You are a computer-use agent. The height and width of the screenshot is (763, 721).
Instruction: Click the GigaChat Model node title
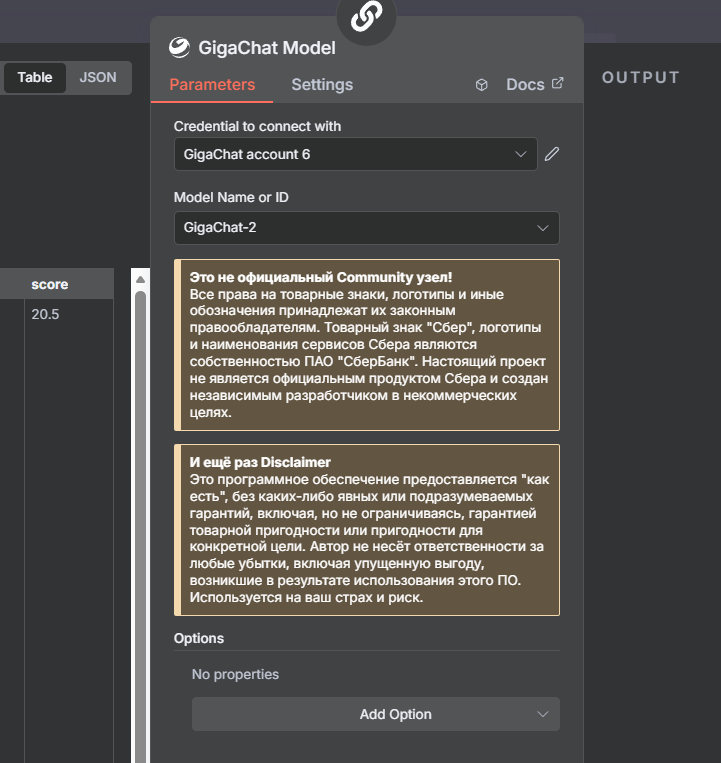(266, 47)
